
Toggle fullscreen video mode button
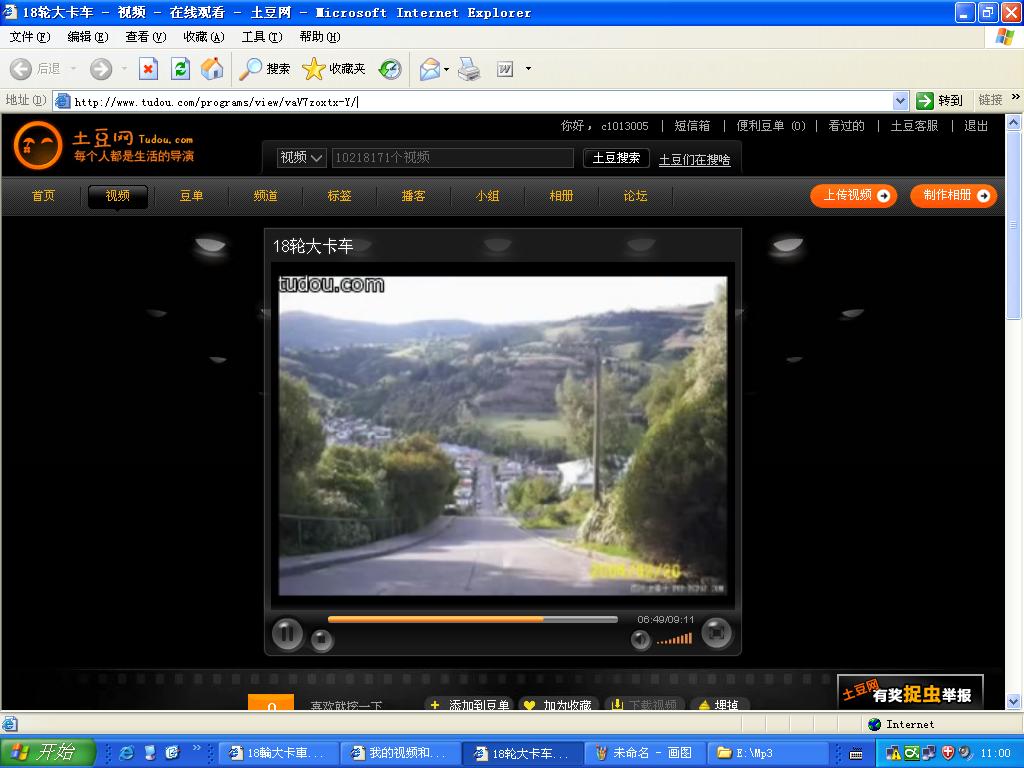716,633
